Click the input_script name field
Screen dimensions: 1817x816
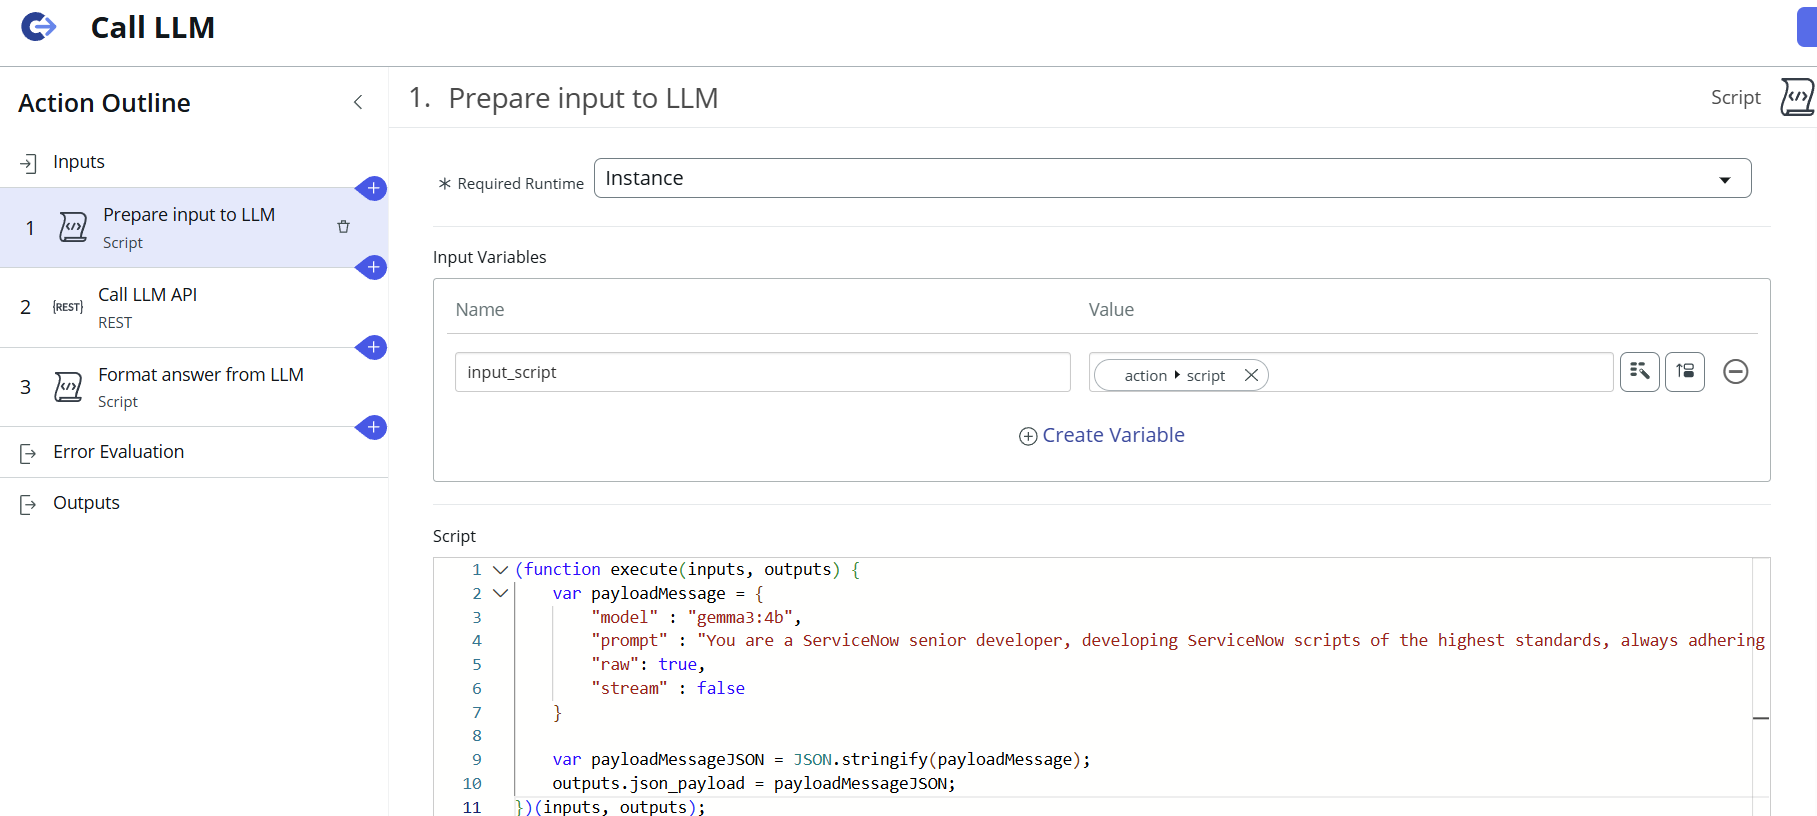762,372
